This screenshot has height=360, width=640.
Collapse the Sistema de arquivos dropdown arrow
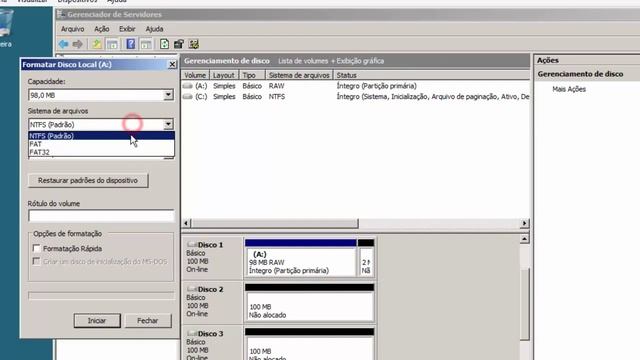coord(168,124)
